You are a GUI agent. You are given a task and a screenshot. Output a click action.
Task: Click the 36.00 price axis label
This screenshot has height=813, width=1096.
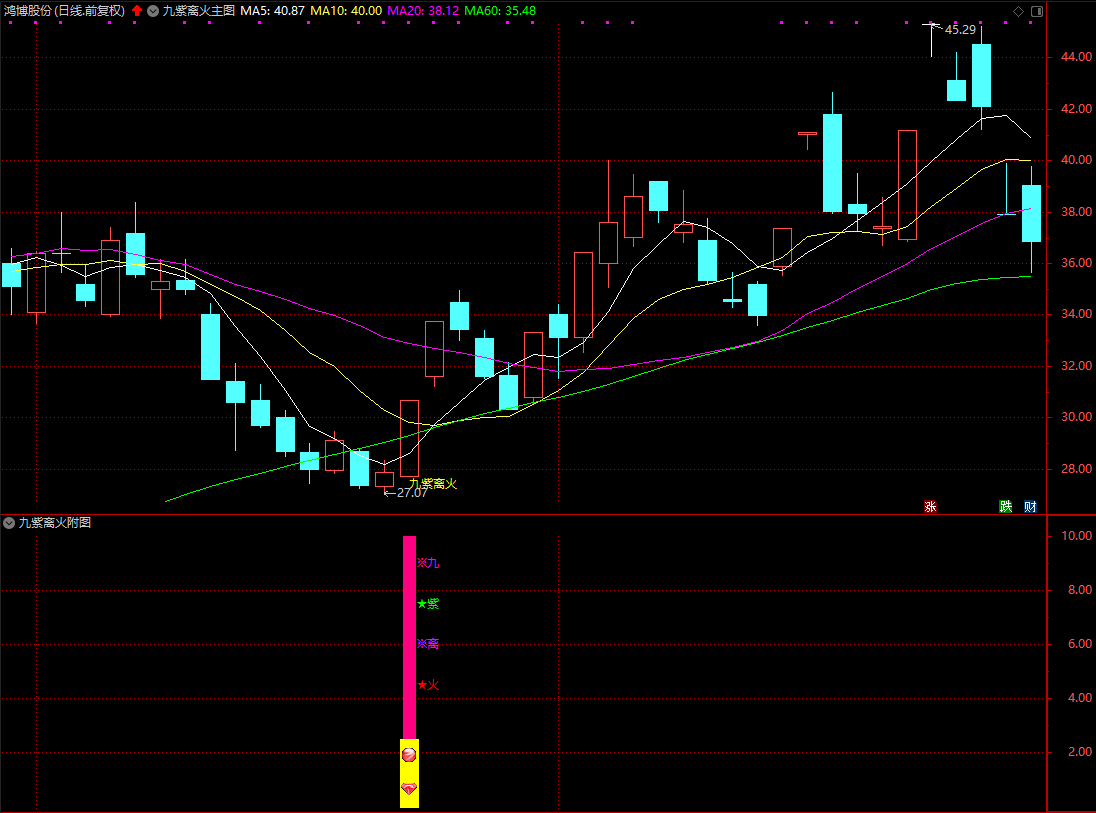pos(1076,263)
